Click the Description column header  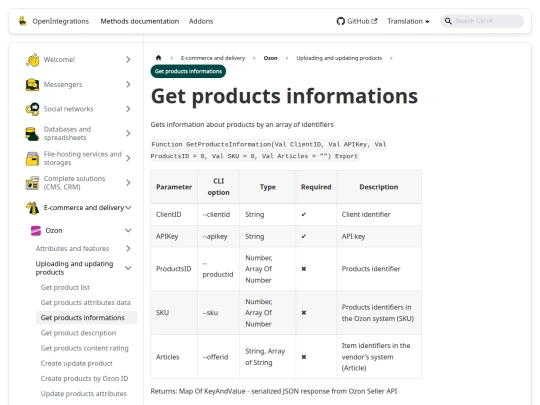click(379, 187)
